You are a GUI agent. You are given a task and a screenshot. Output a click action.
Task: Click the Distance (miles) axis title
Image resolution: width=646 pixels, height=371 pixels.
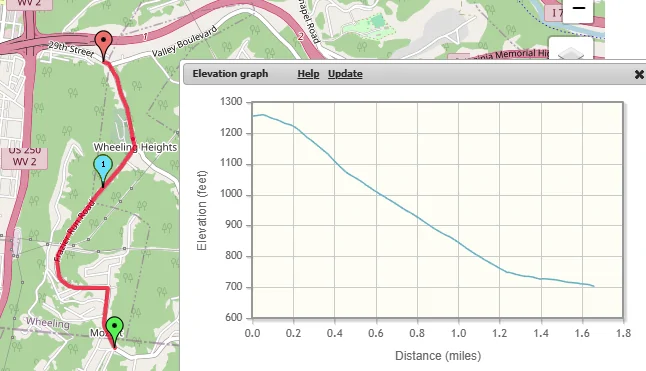click(x=438, y=356)
